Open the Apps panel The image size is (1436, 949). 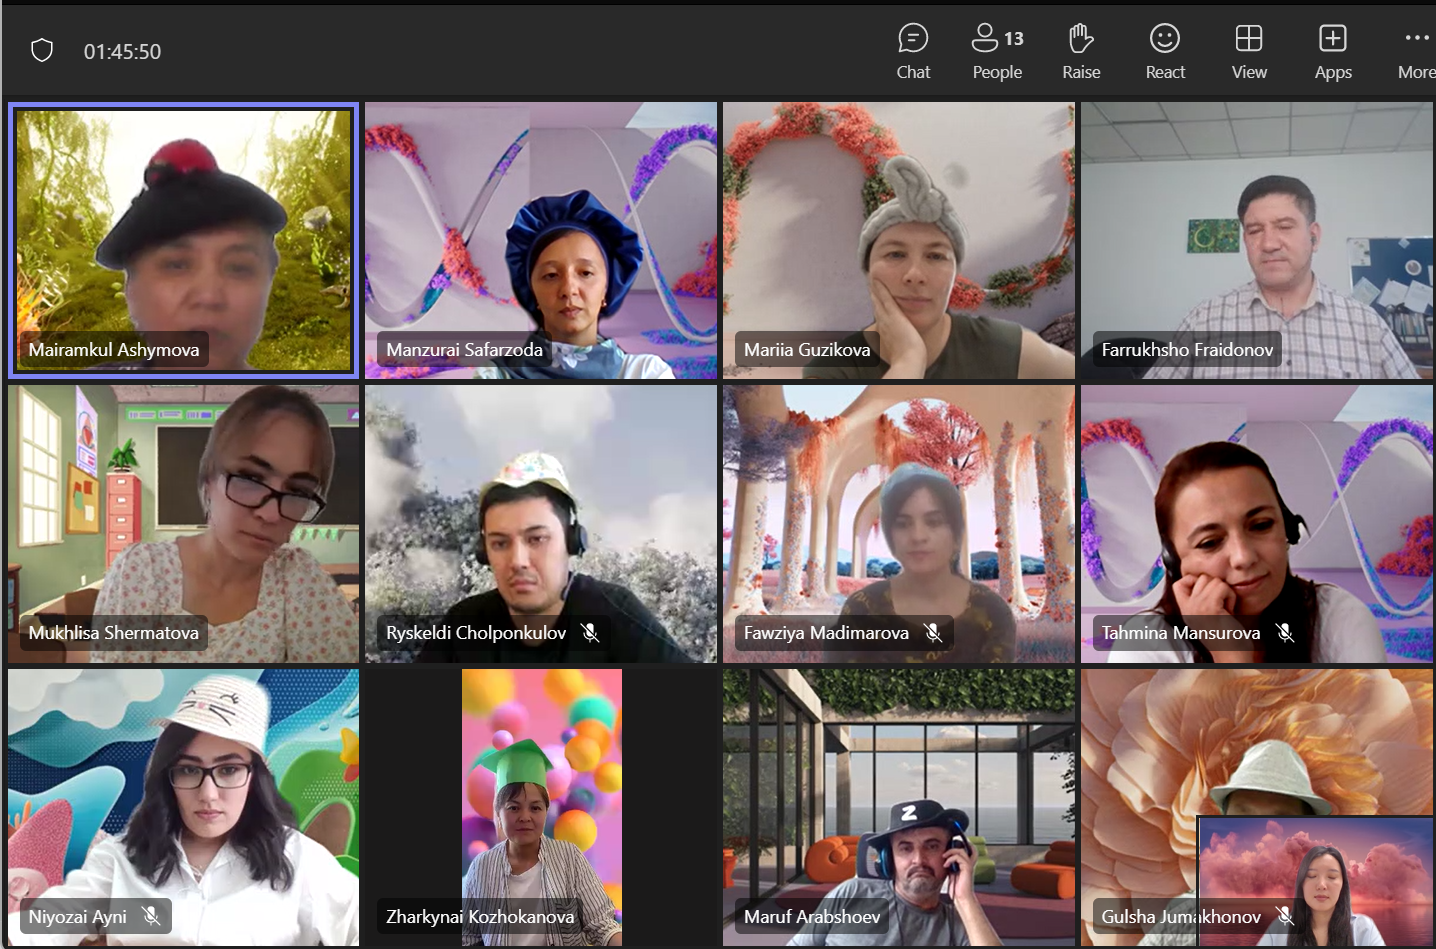(1333, 52)
